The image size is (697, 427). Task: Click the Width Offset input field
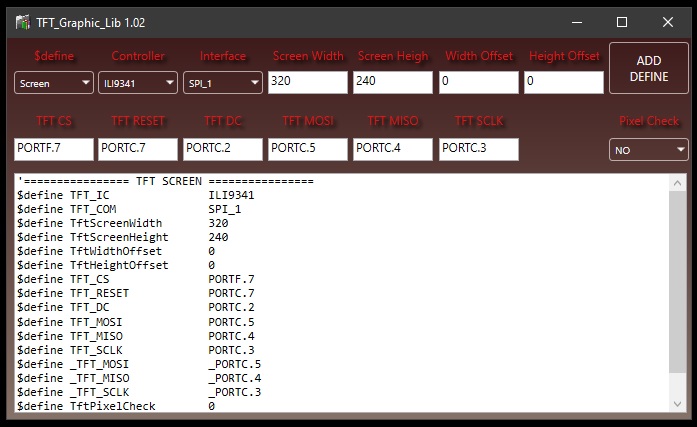point(478,83)
